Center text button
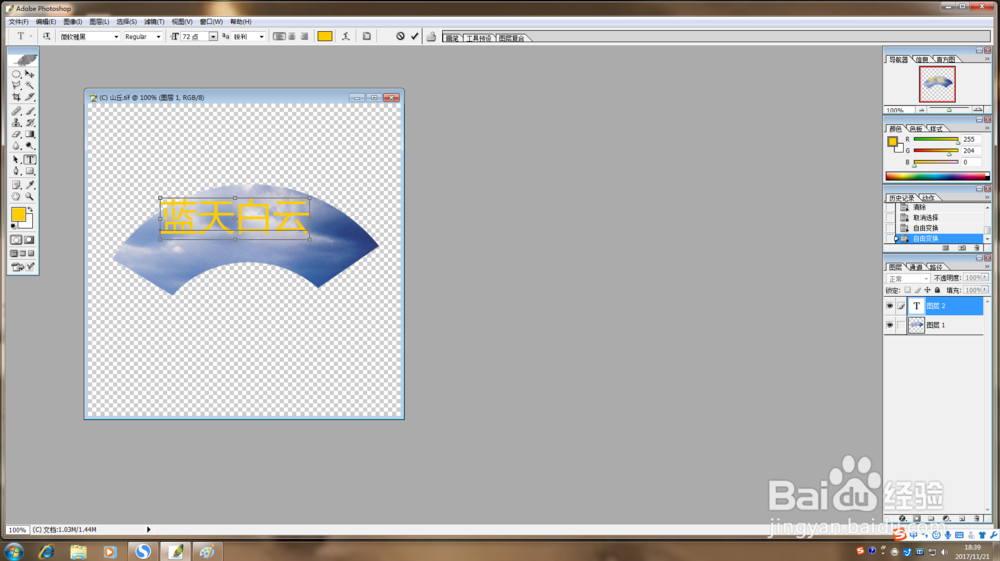1000x561 pixels. click(292, 36)
